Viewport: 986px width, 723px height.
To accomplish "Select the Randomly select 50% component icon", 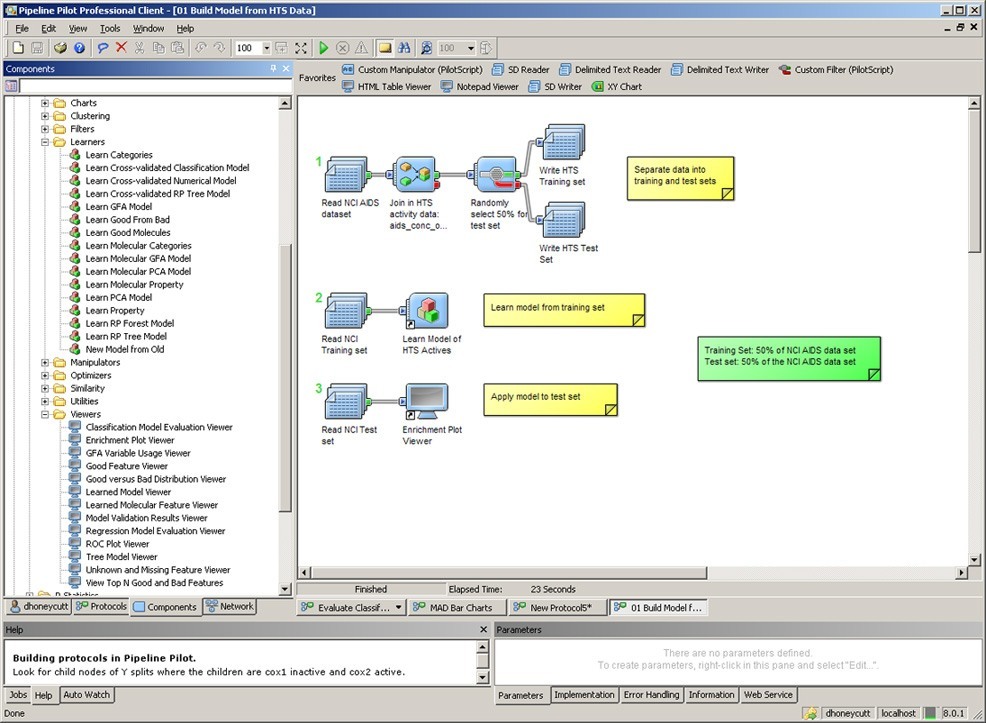I will [497, 174].
